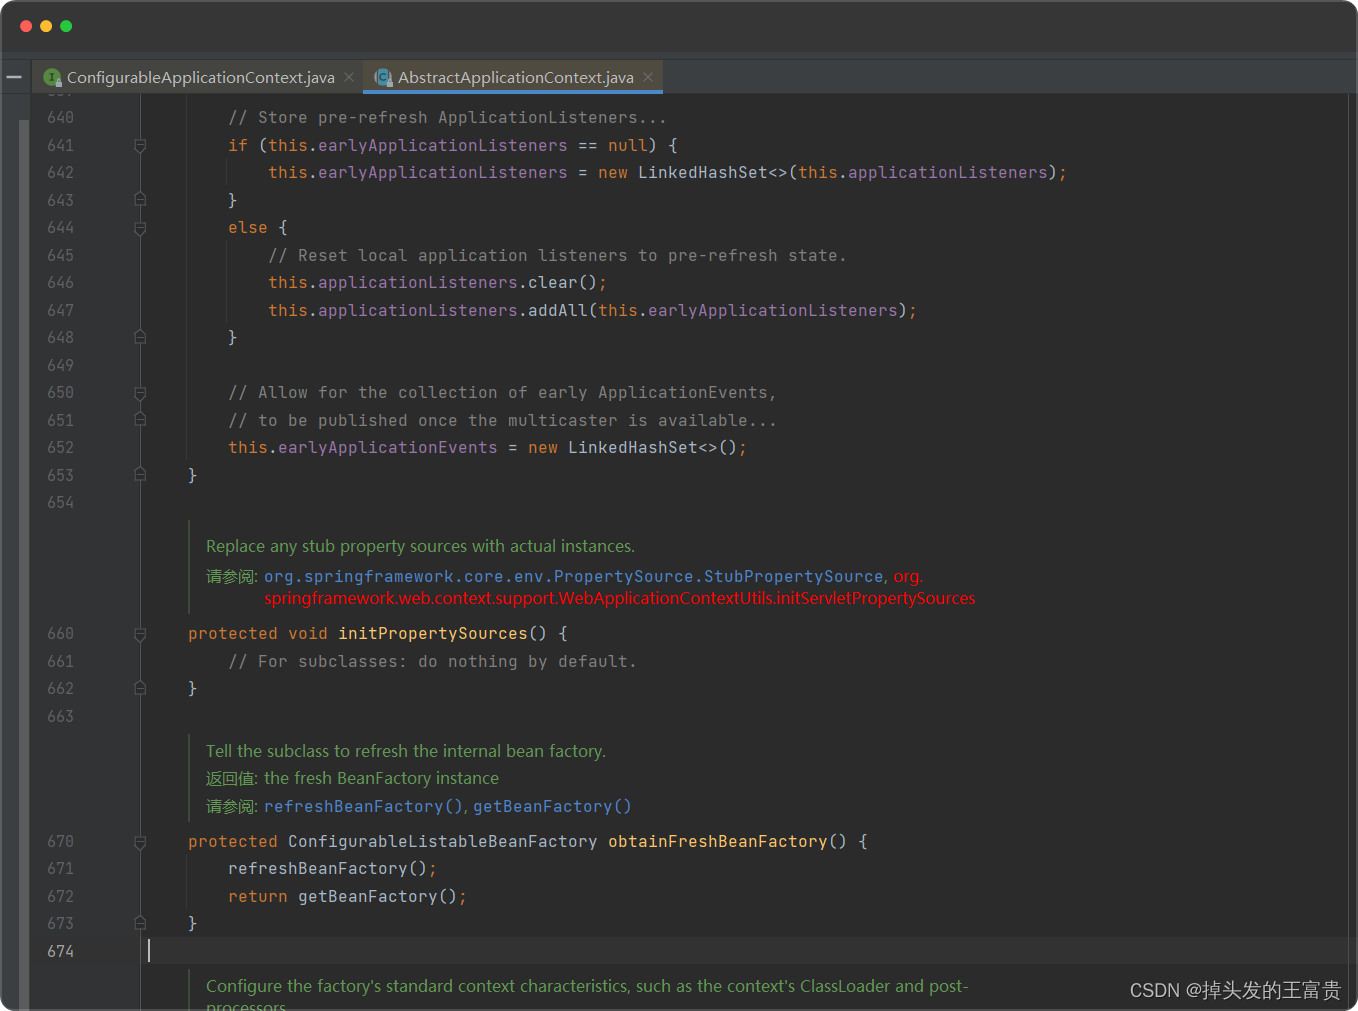Click line number 649 in the gutter
The width and height of the screenshot is (1358, 1011).
pos(60,366)
